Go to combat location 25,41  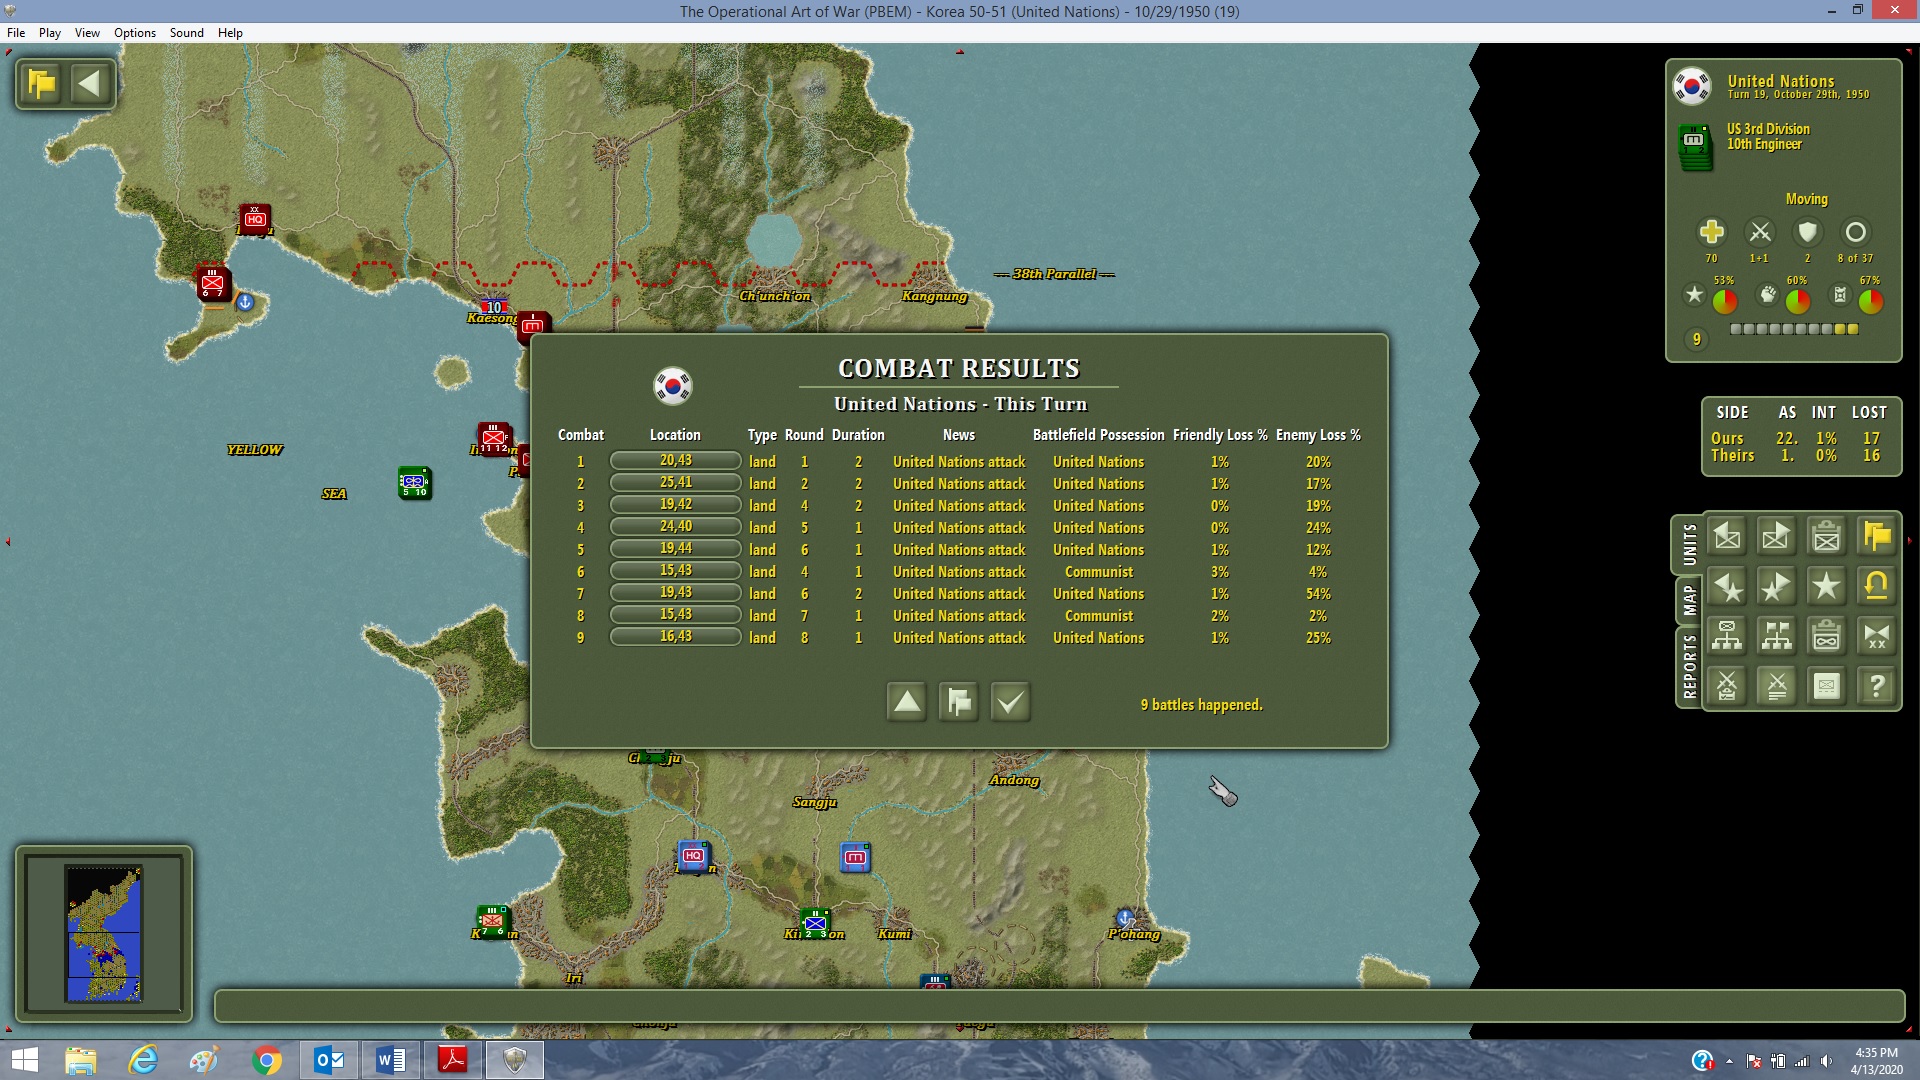click(675, 483)
